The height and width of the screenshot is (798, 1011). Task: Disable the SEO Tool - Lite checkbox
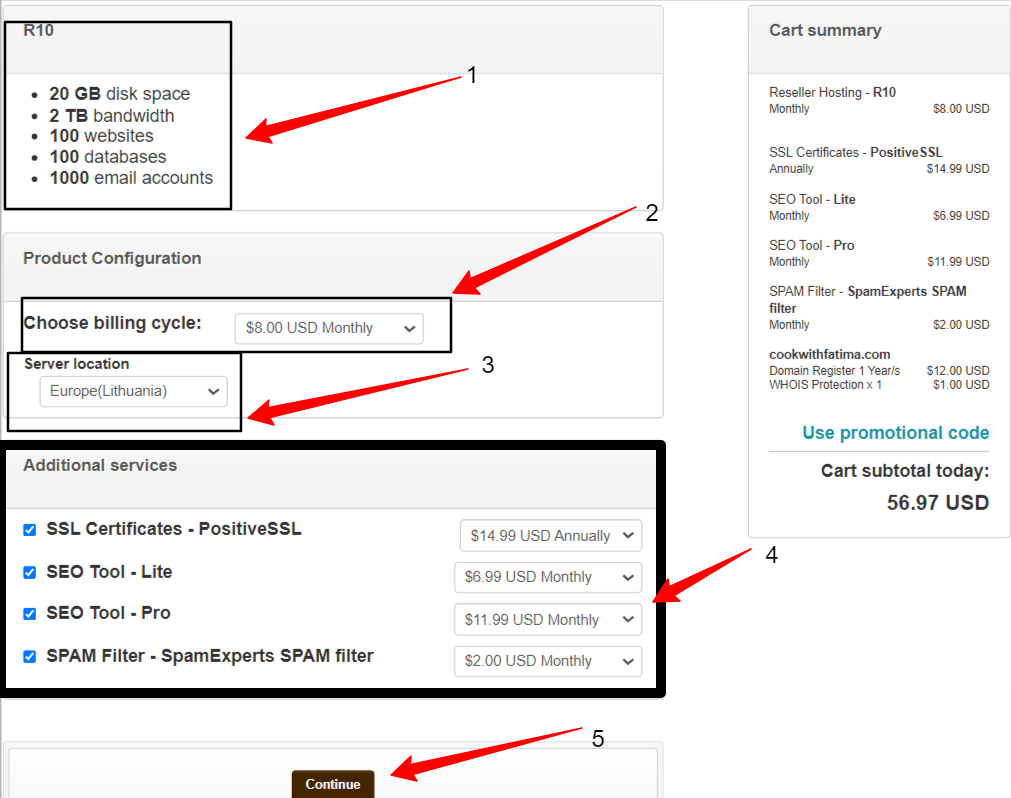tap(29, 572)
